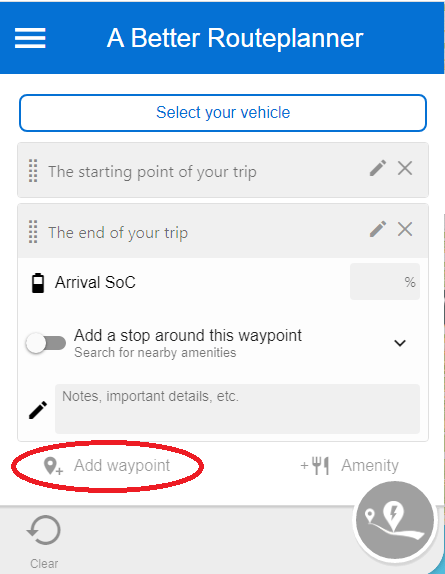The image size is (445, 574).
Task: Add an Amenity stop
Action: tap(349, 466)
